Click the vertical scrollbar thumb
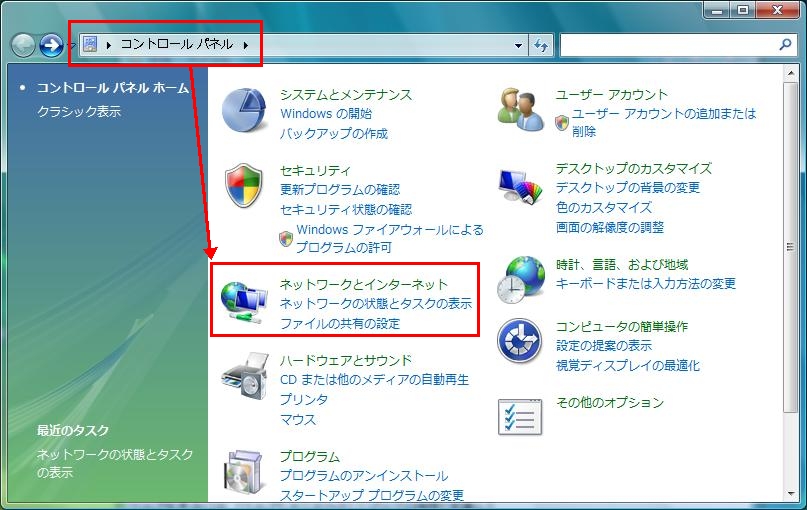 [791, 247]
